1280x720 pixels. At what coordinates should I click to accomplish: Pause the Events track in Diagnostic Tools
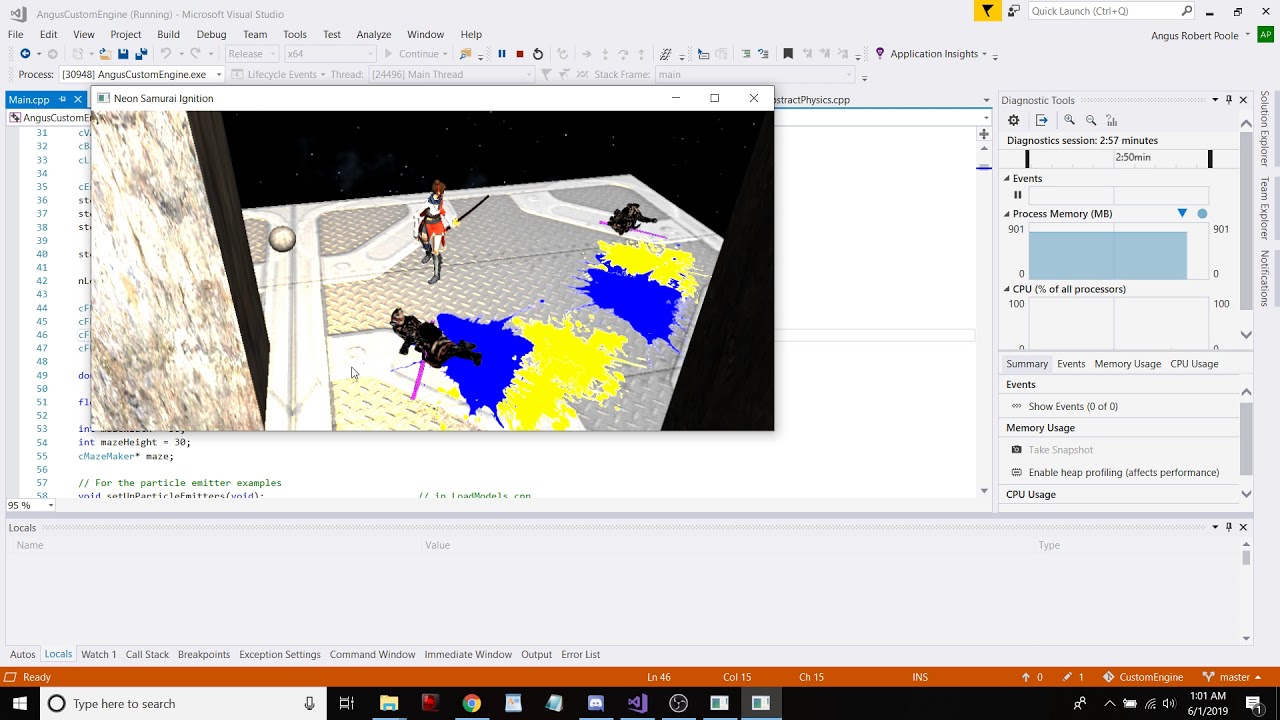(1018, 195)
